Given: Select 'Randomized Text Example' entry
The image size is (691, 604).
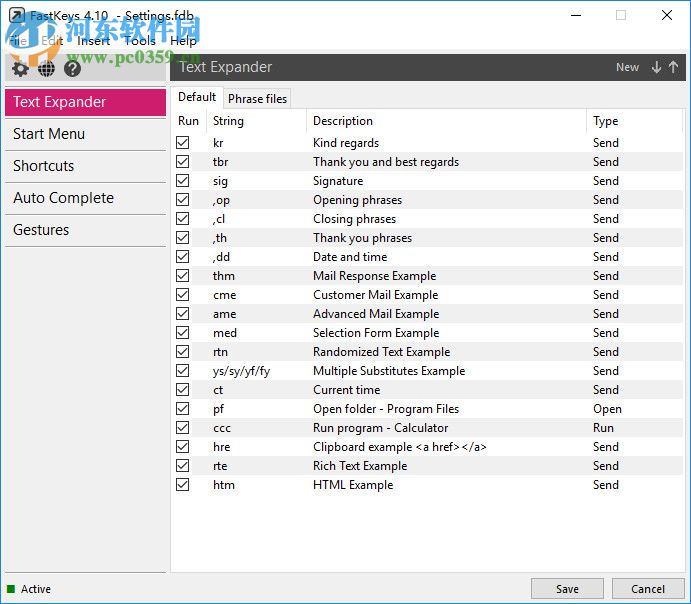Looking at the screenshot, I should [x=427, y=352].
